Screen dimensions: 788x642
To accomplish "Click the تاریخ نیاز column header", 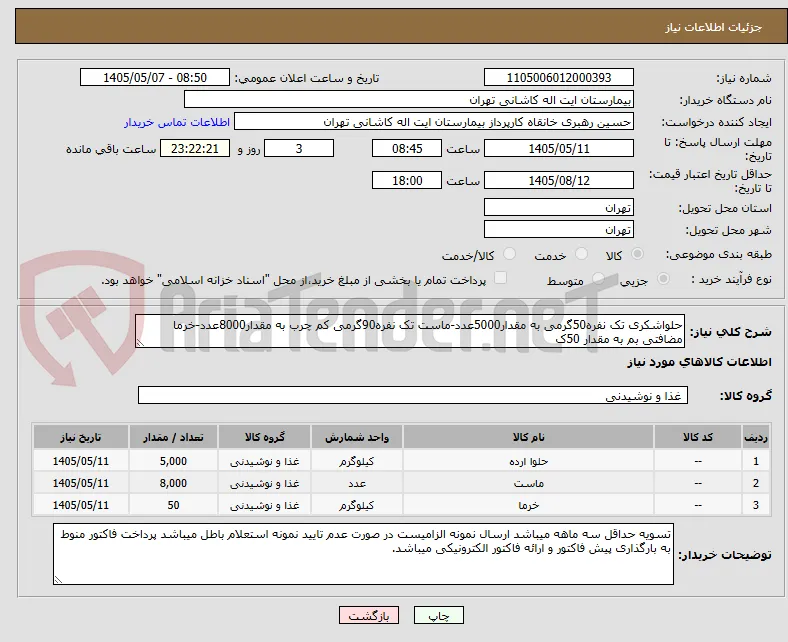I will (x=80, y=437).
